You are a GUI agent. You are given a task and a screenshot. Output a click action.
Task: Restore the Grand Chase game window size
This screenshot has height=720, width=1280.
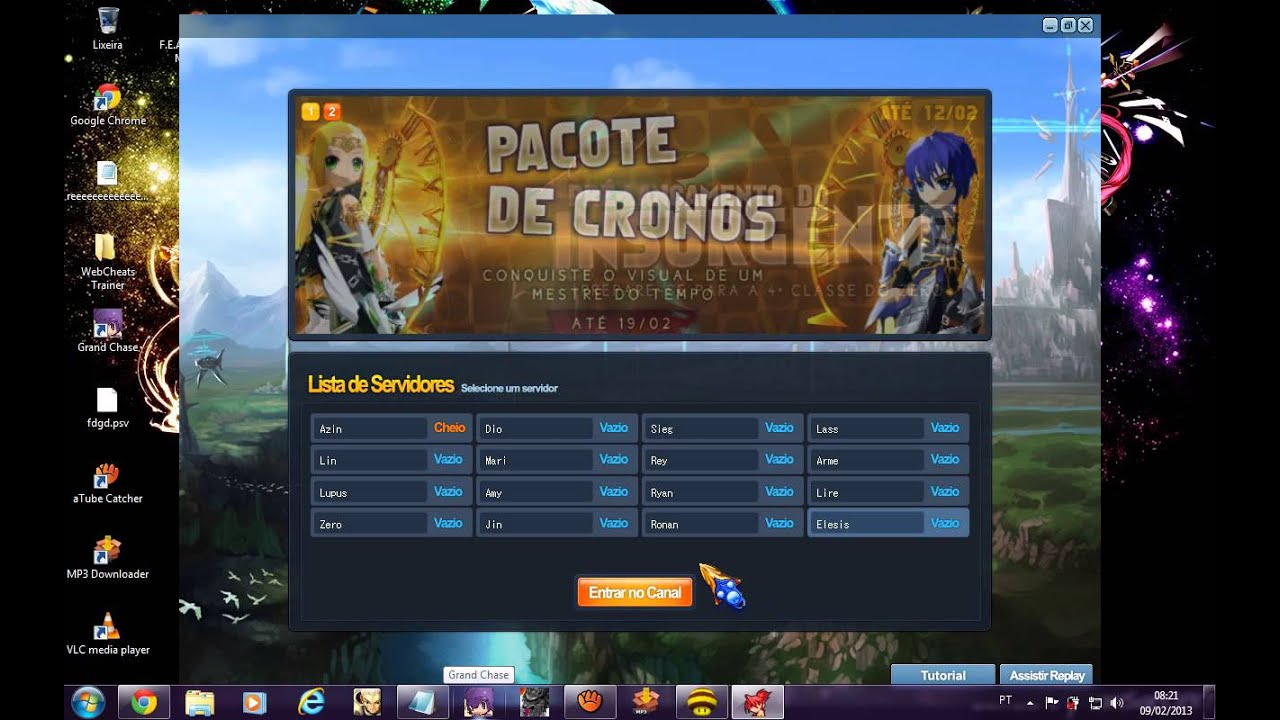[x=1068, y=25]
